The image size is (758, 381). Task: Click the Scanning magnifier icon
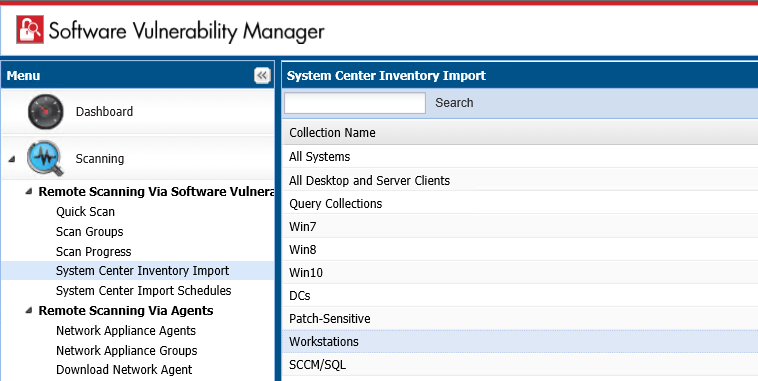[x=45, y=158]
